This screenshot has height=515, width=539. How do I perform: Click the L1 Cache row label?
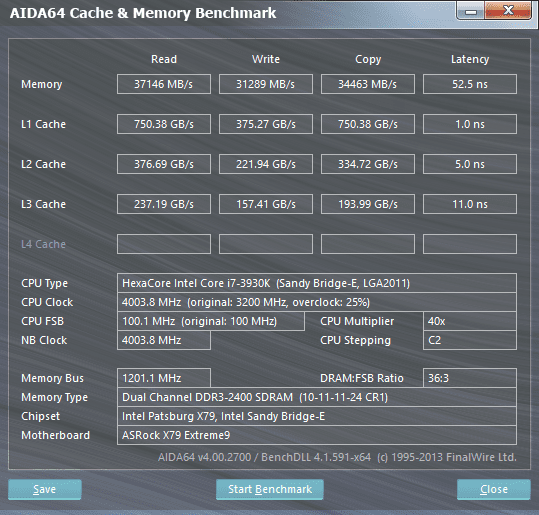coord(43,124)
